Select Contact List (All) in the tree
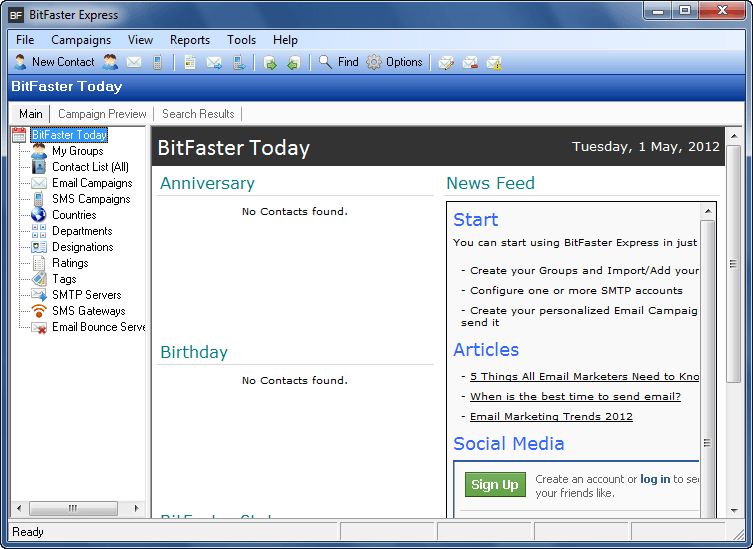Screen dimensions: 753x549 [x=90, y=167]
